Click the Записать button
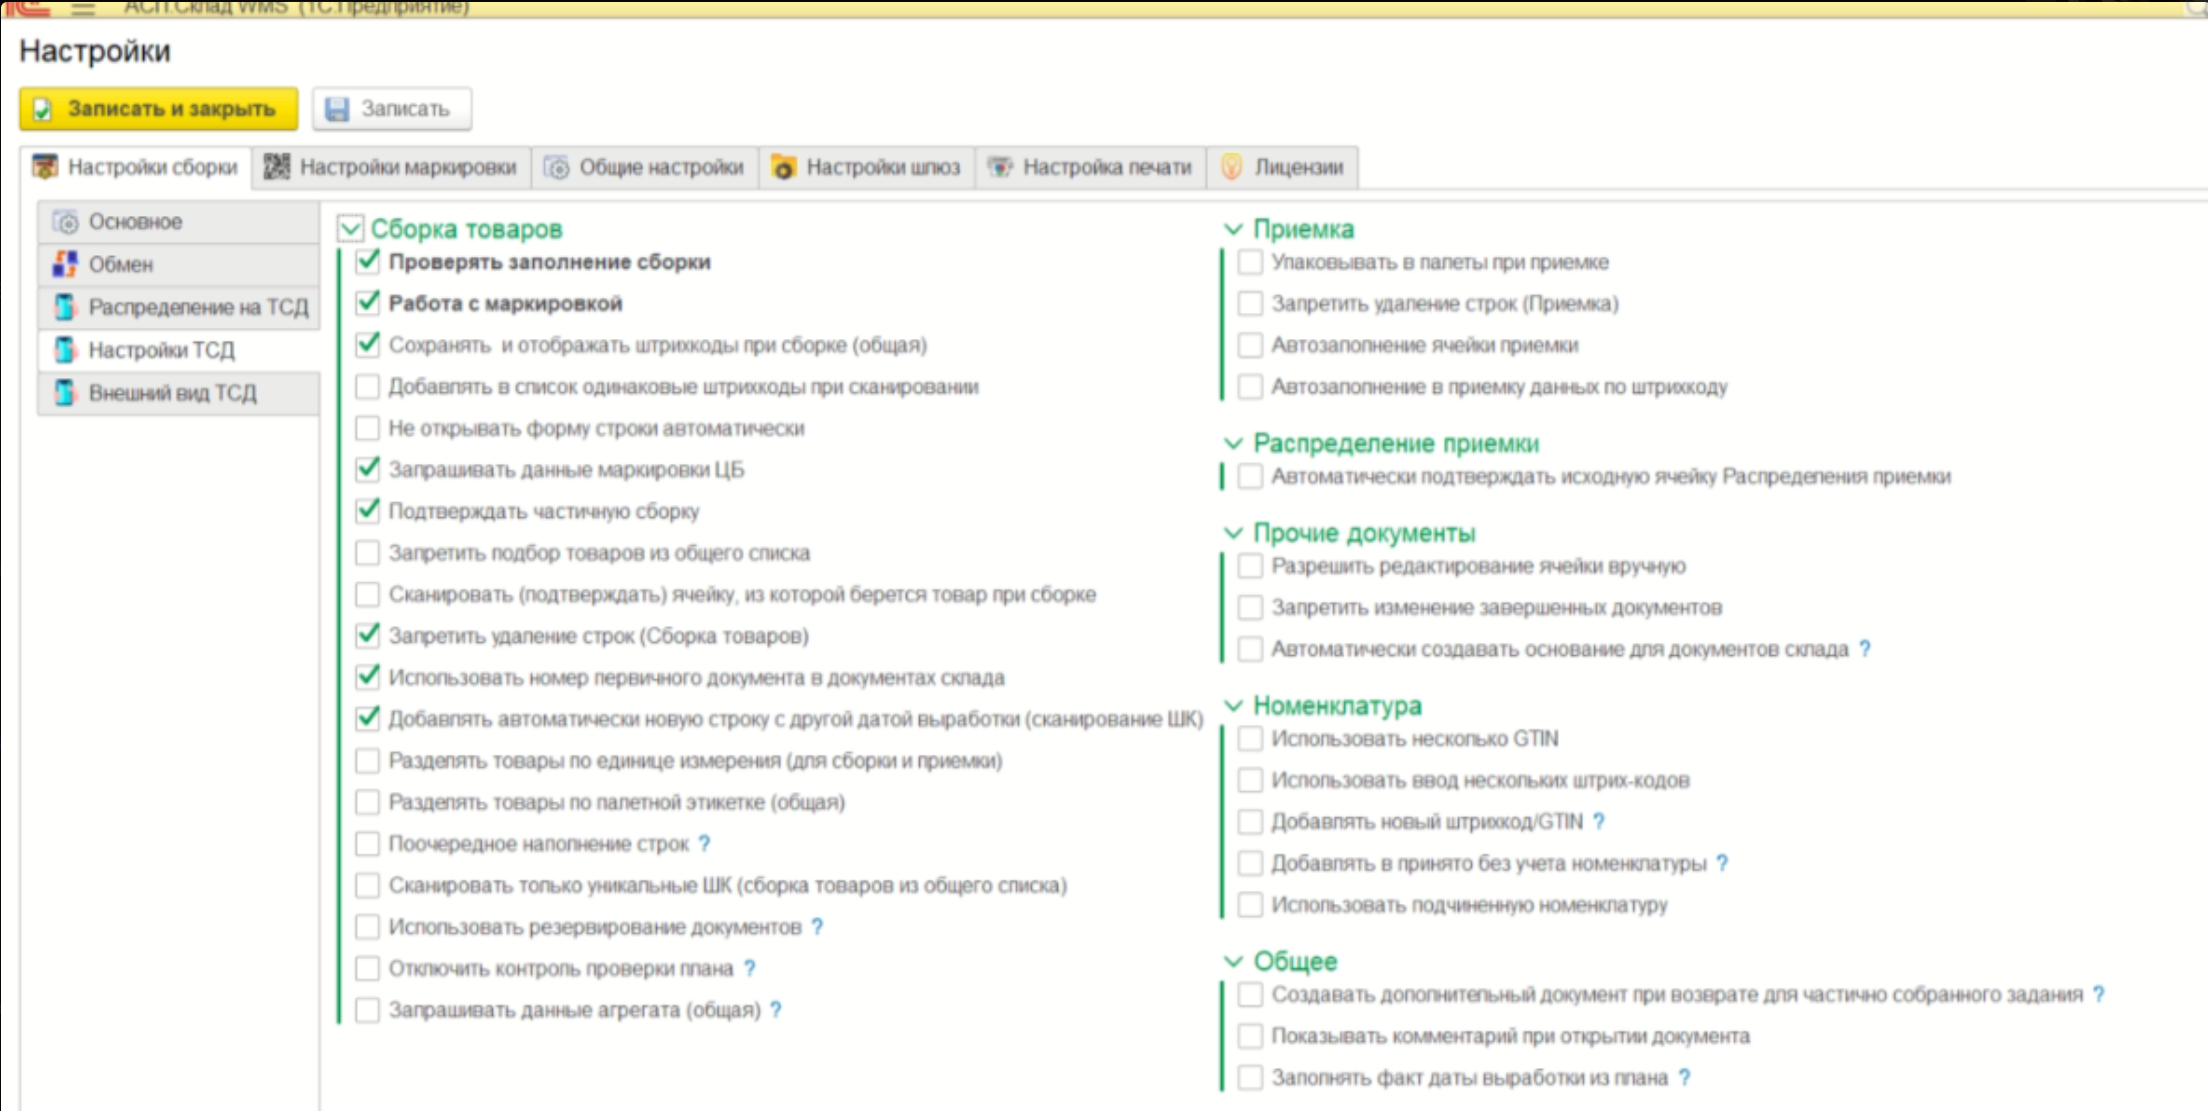This screenshot has height=1111, width=2208. pos(392,109)
